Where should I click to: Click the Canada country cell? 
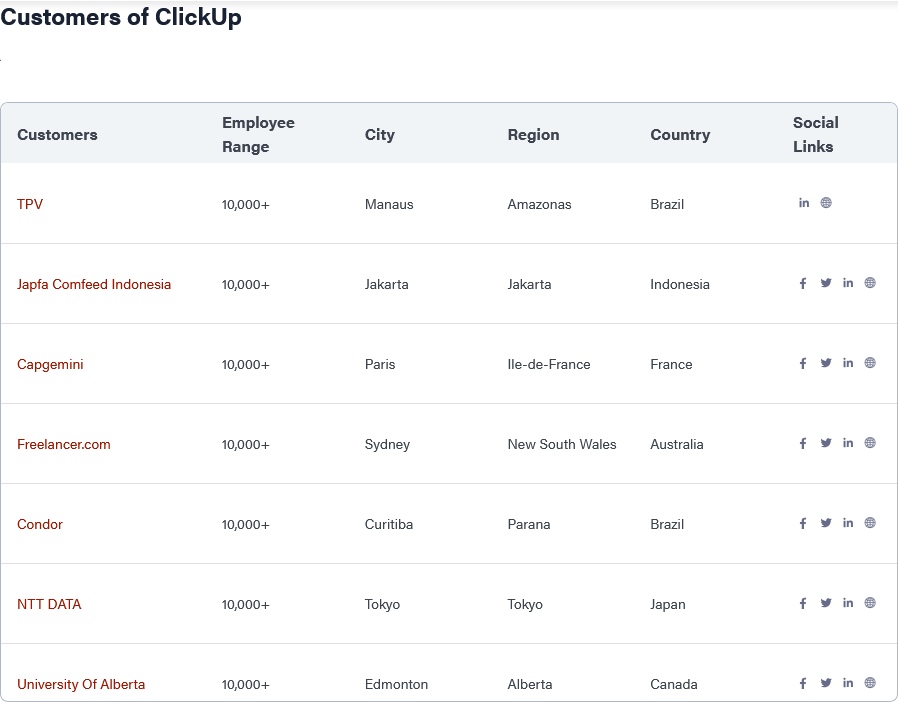(x=674, y=684)
